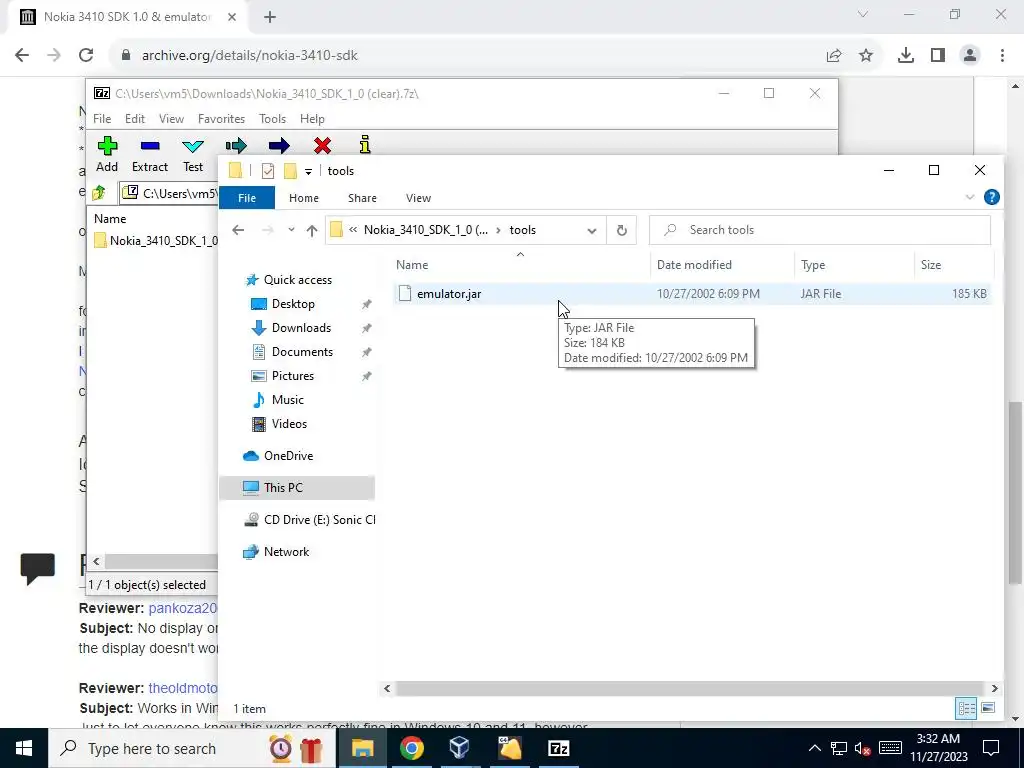Open the address bar history dropdown
The height and width of the screenshot is (768, 1024).
592,230
